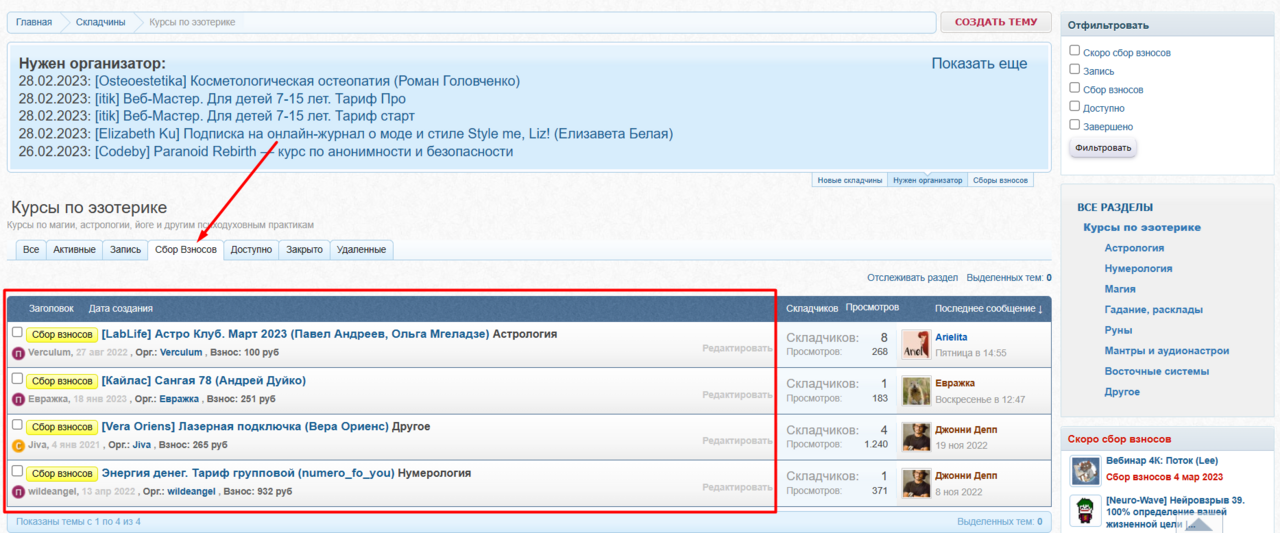
Task: Open Arielita's avatar thumbnail
Action: (x=916, y=345)
